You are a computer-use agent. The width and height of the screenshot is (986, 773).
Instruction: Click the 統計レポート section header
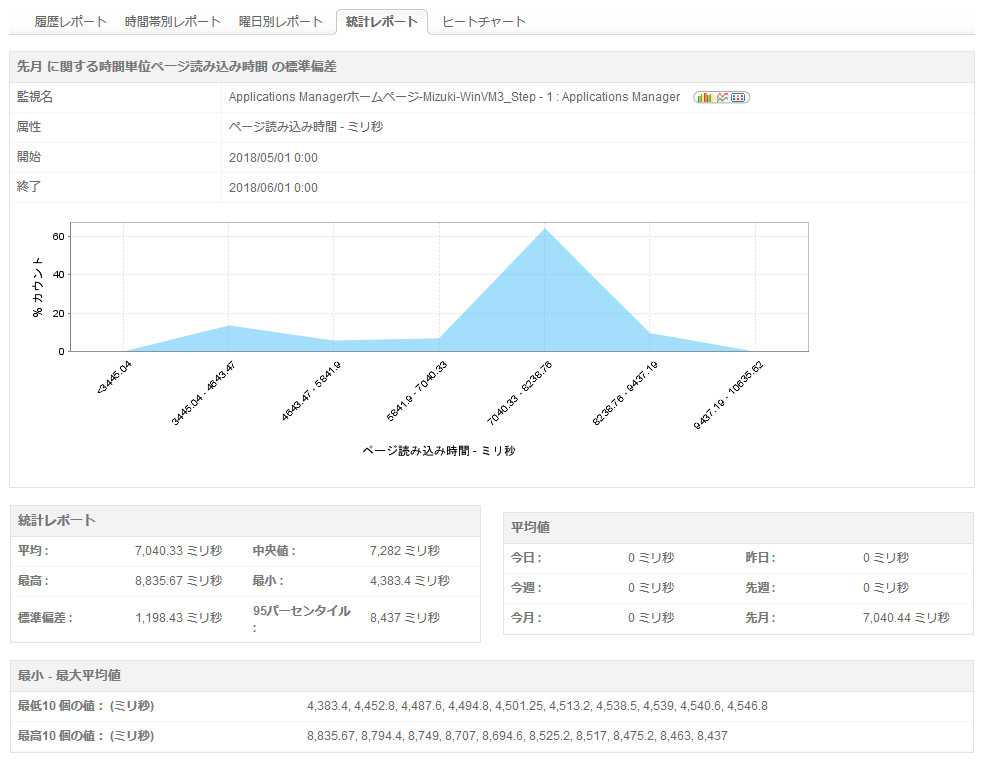(x=57, y=520)
